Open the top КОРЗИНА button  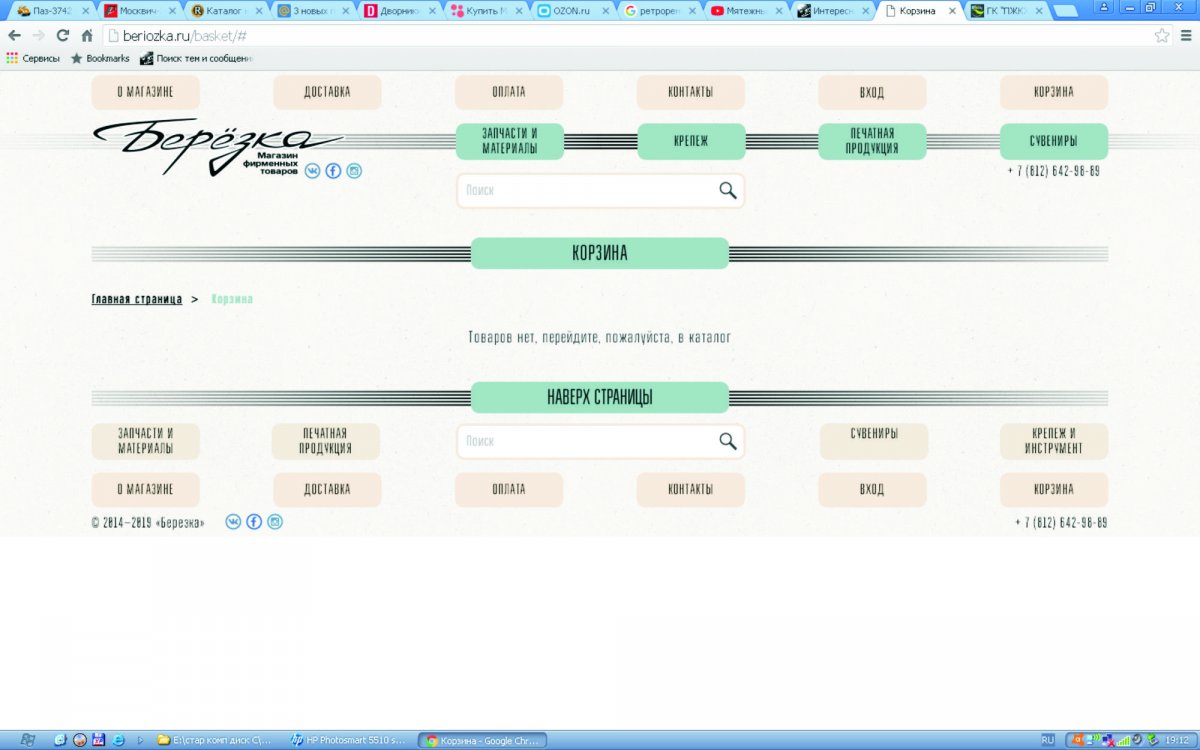tap(1054, 92)
